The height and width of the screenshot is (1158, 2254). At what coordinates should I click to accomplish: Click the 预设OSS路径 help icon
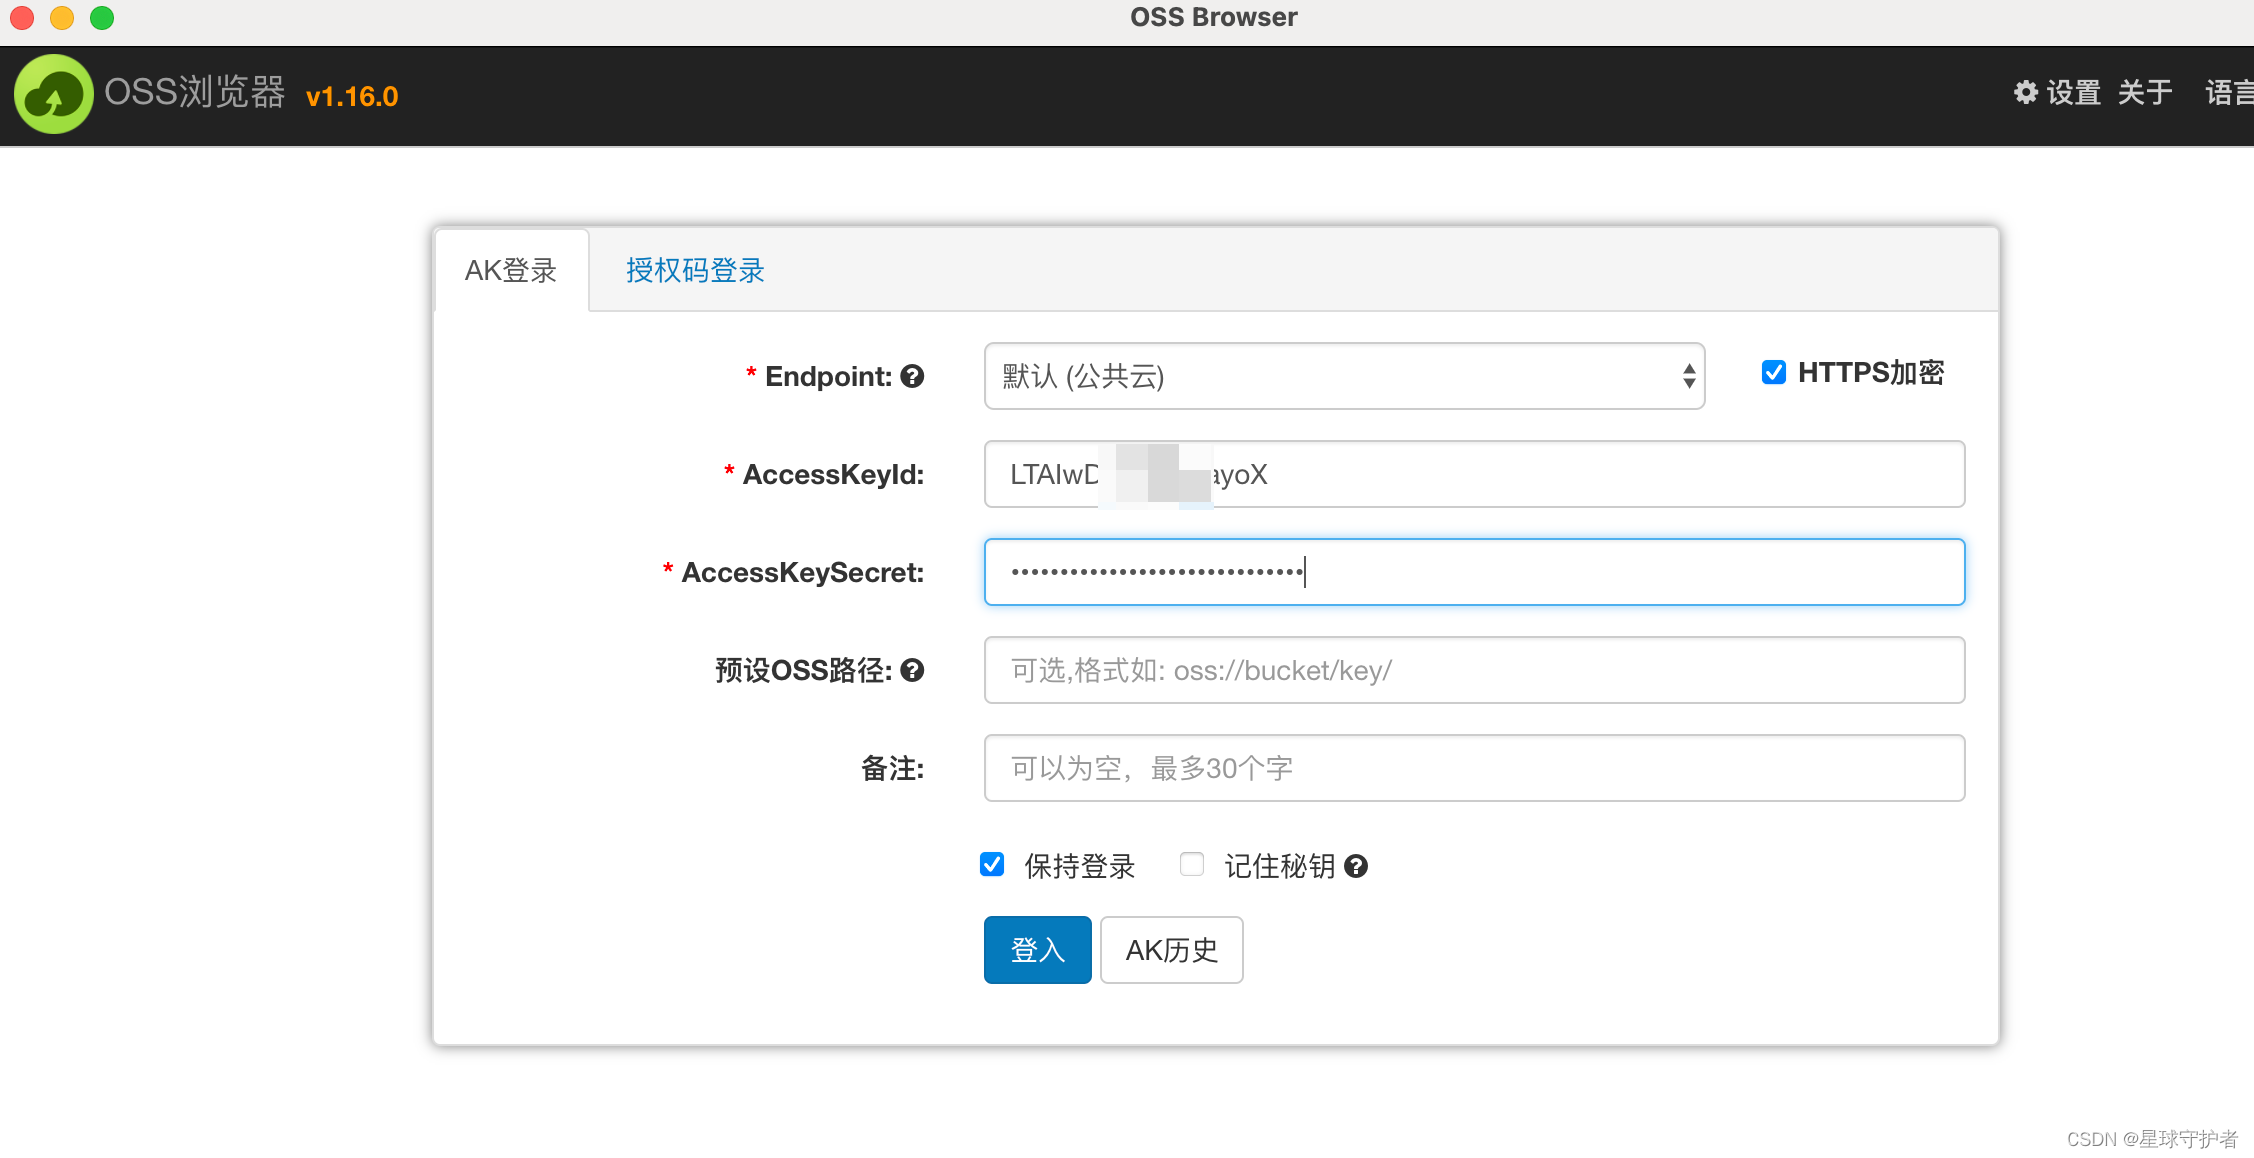click(x=911, y=670)
